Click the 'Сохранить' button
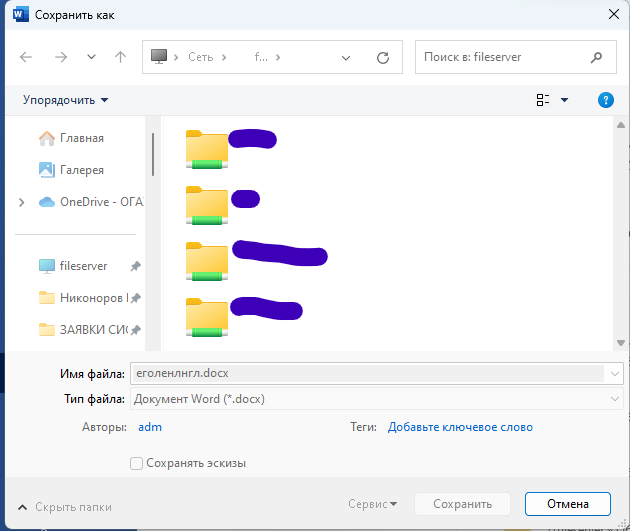 (x=462, y=504)
